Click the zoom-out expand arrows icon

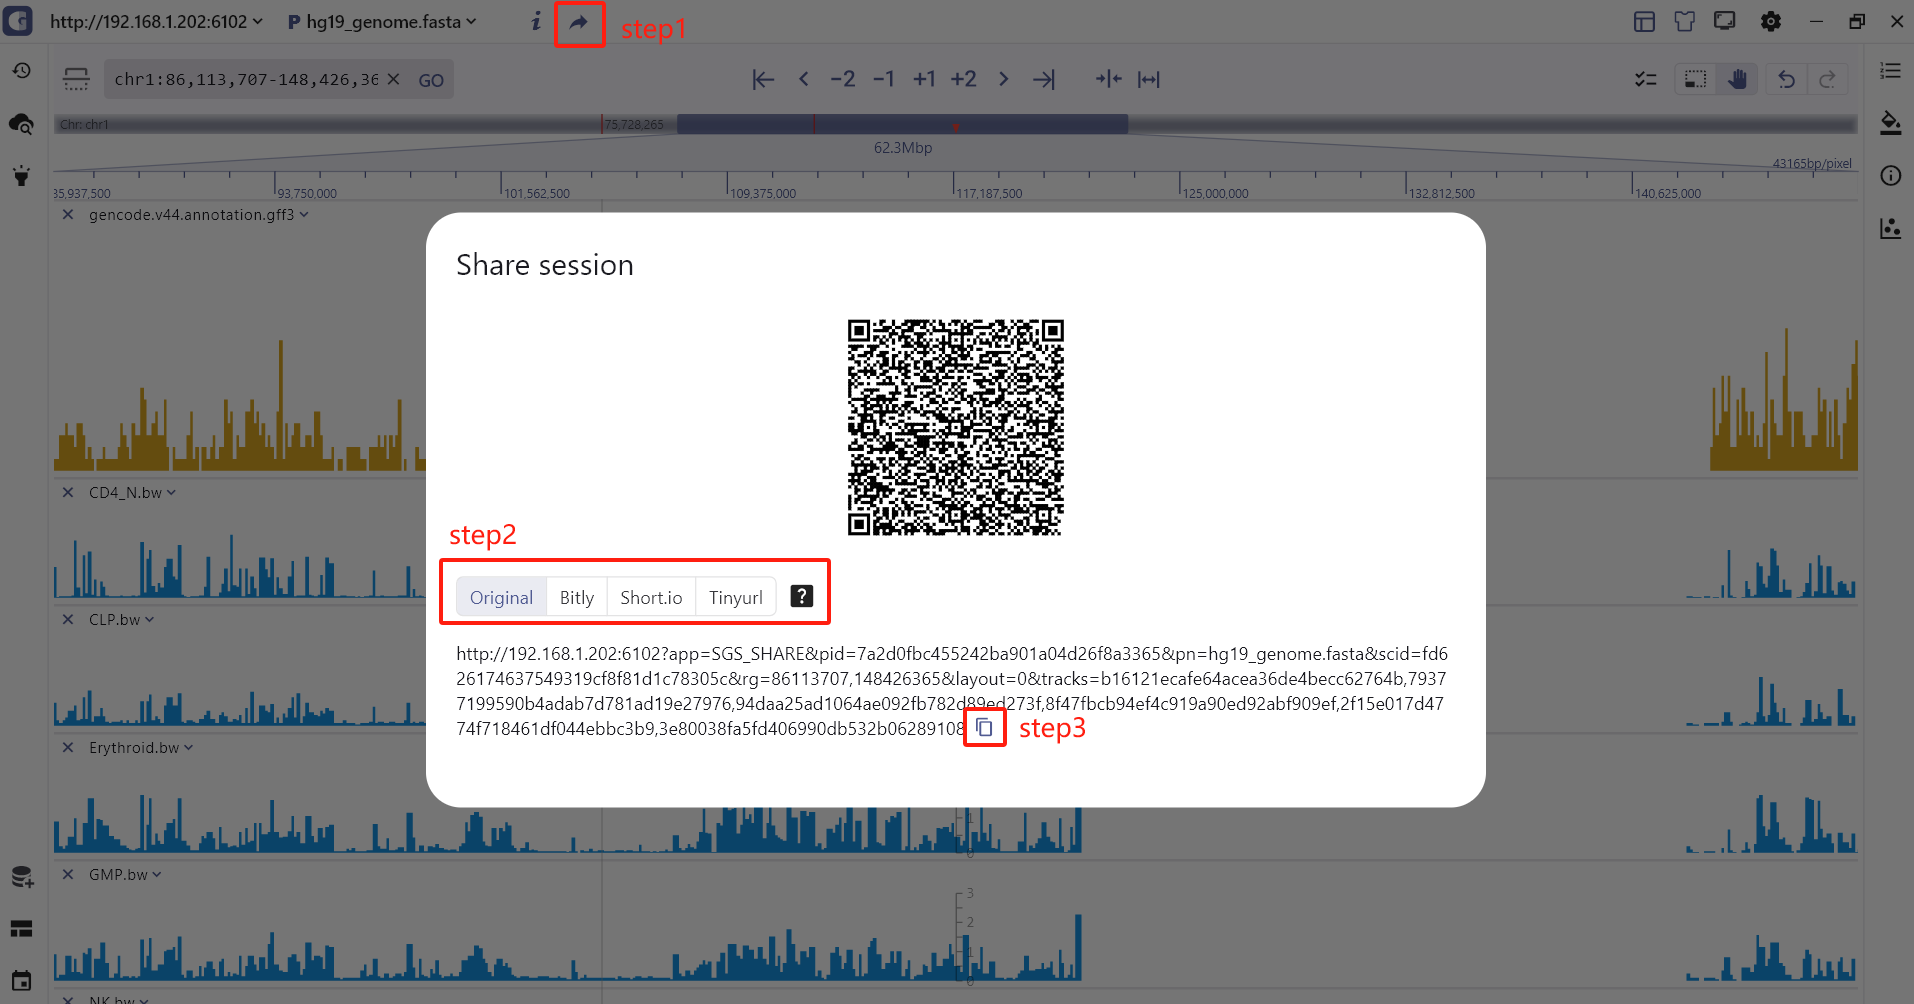[1149, 79]
